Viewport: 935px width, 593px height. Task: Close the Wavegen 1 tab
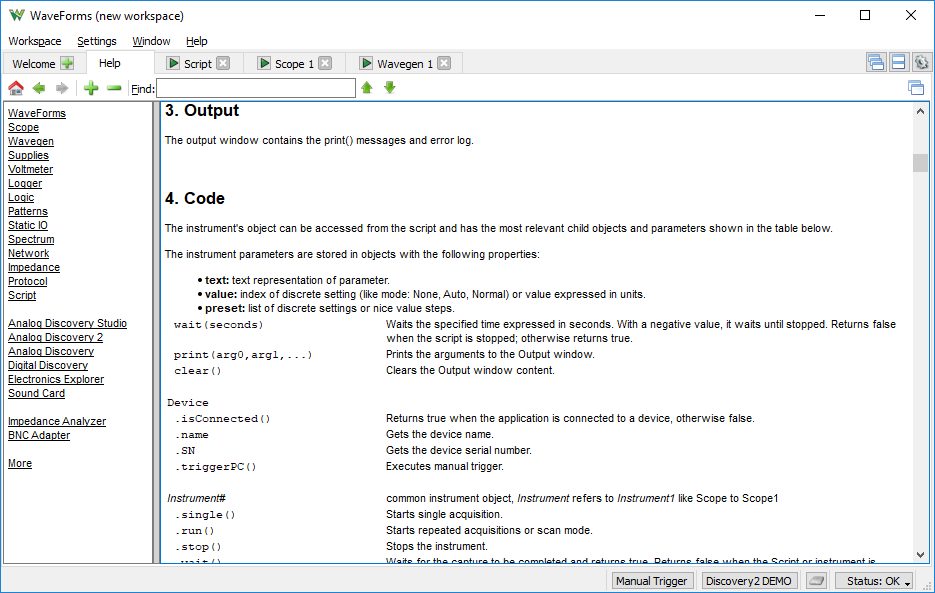tap(444, 63)
